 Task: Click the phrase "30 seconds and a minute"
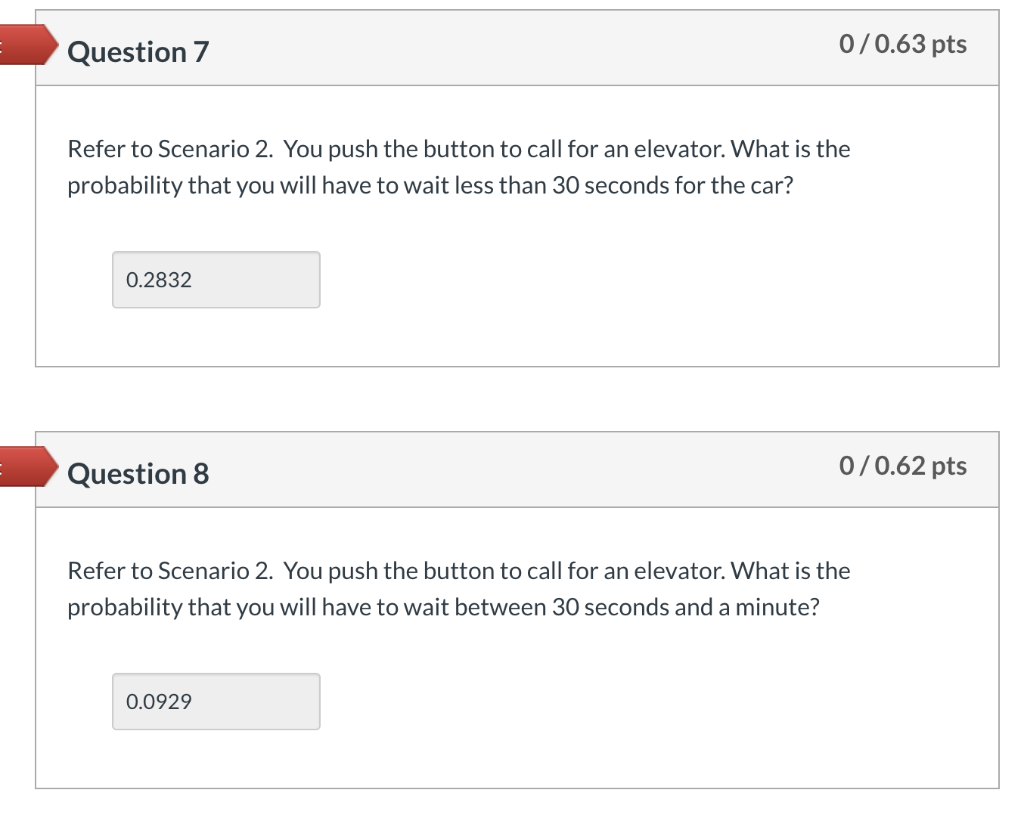(x=684, y=609)
